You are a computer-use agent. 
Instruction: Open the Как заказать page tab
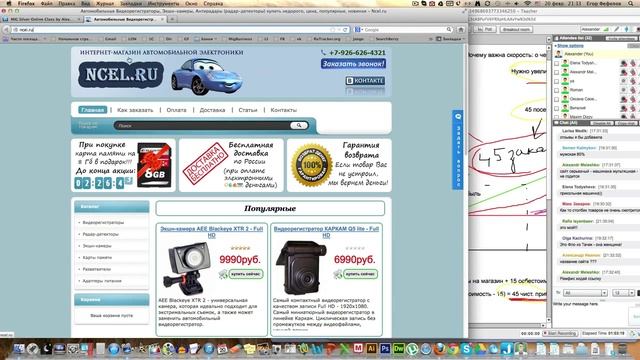point(135,110)
